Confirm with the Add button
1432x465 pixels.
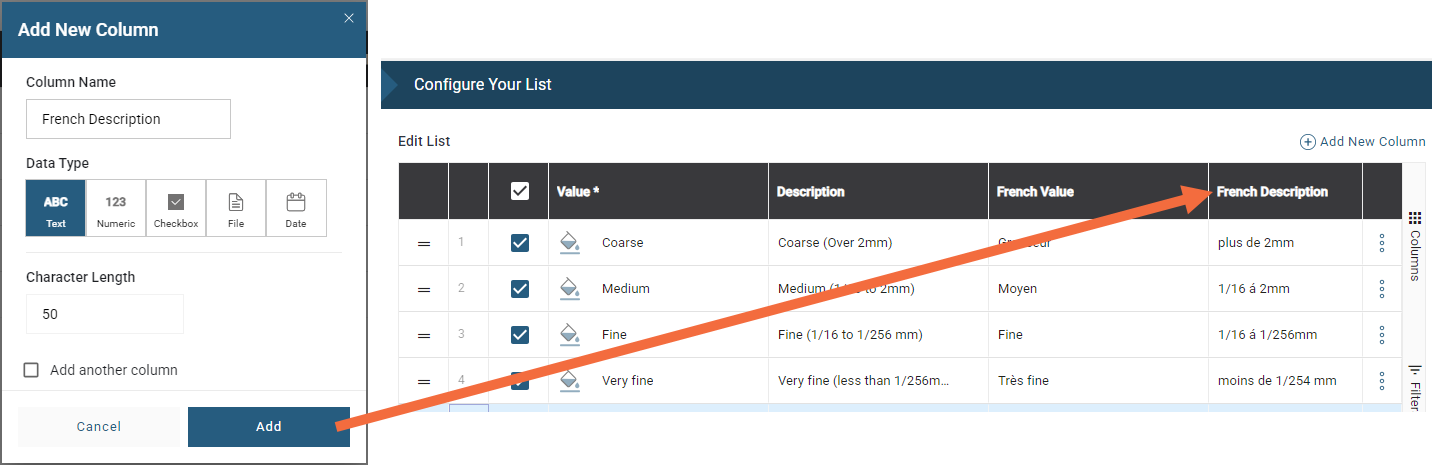(x=269, y=427)
